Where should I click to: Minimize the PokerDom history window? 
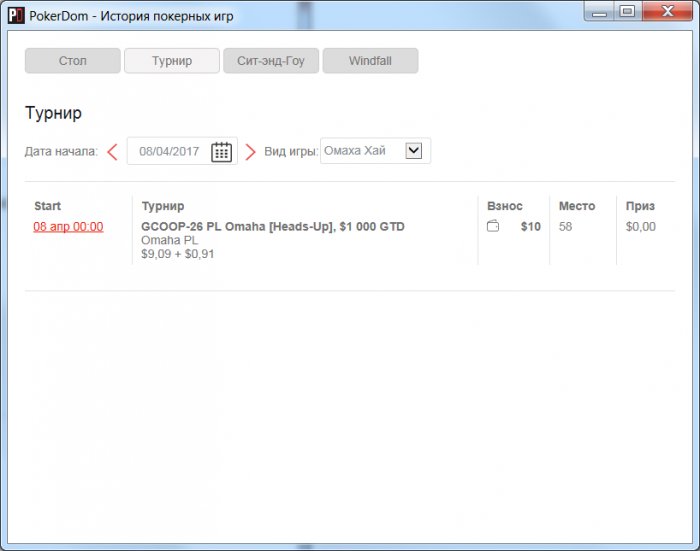point(599,11)
